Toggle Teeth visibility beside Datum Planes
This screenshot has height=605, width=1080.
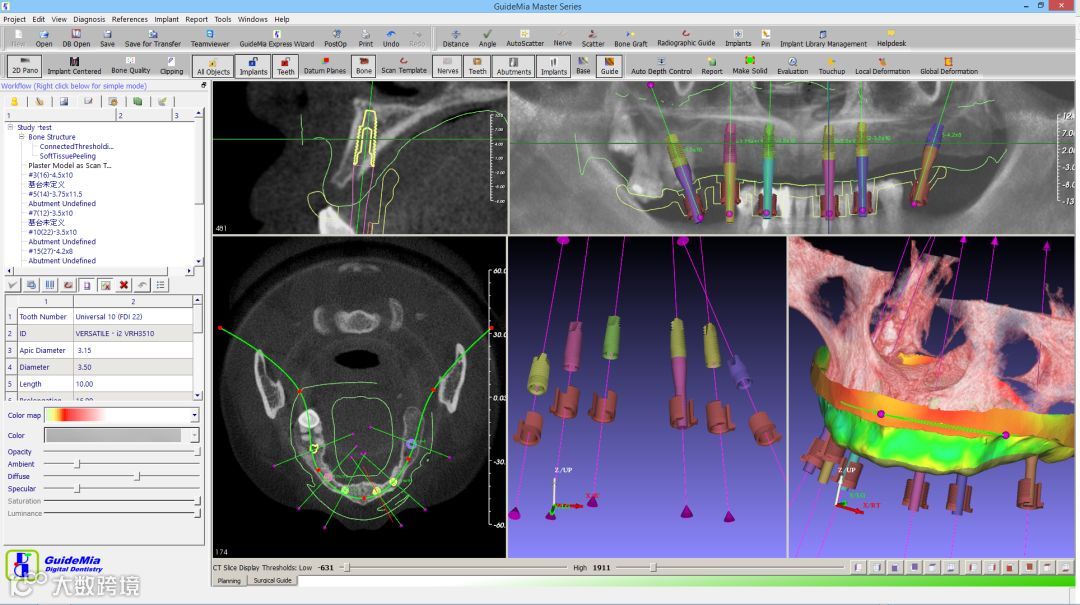[285, 66]
